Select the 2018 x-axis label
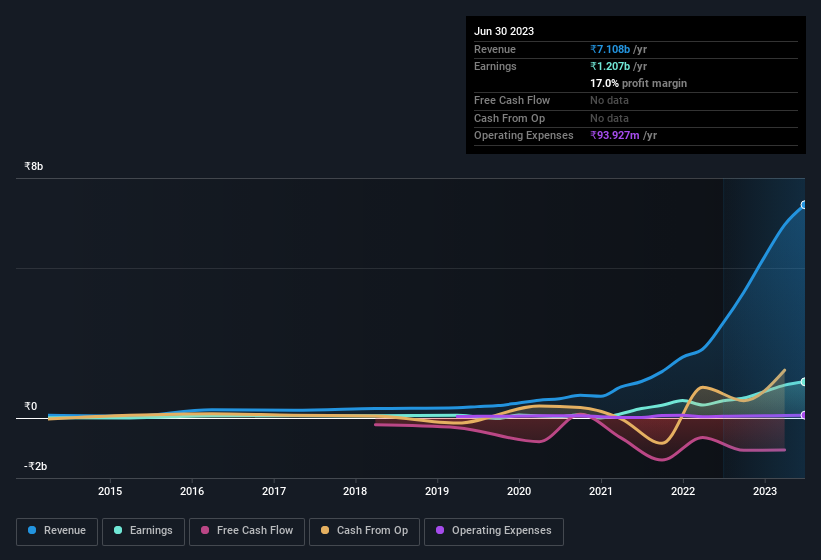Viewport: 821px width, 560px height. point(355,491)
